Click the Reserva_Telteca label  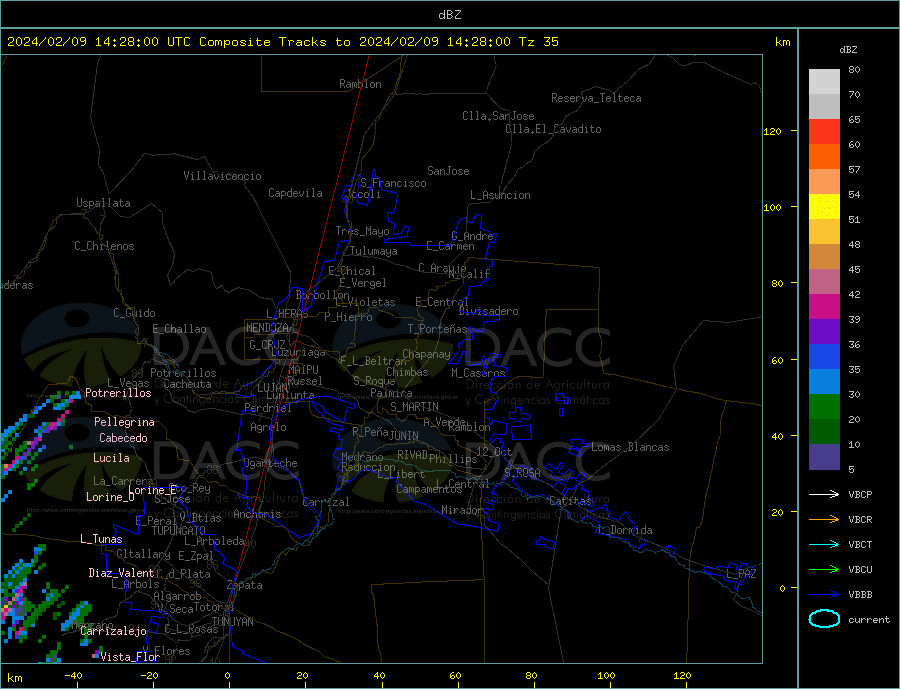(596, 98)
